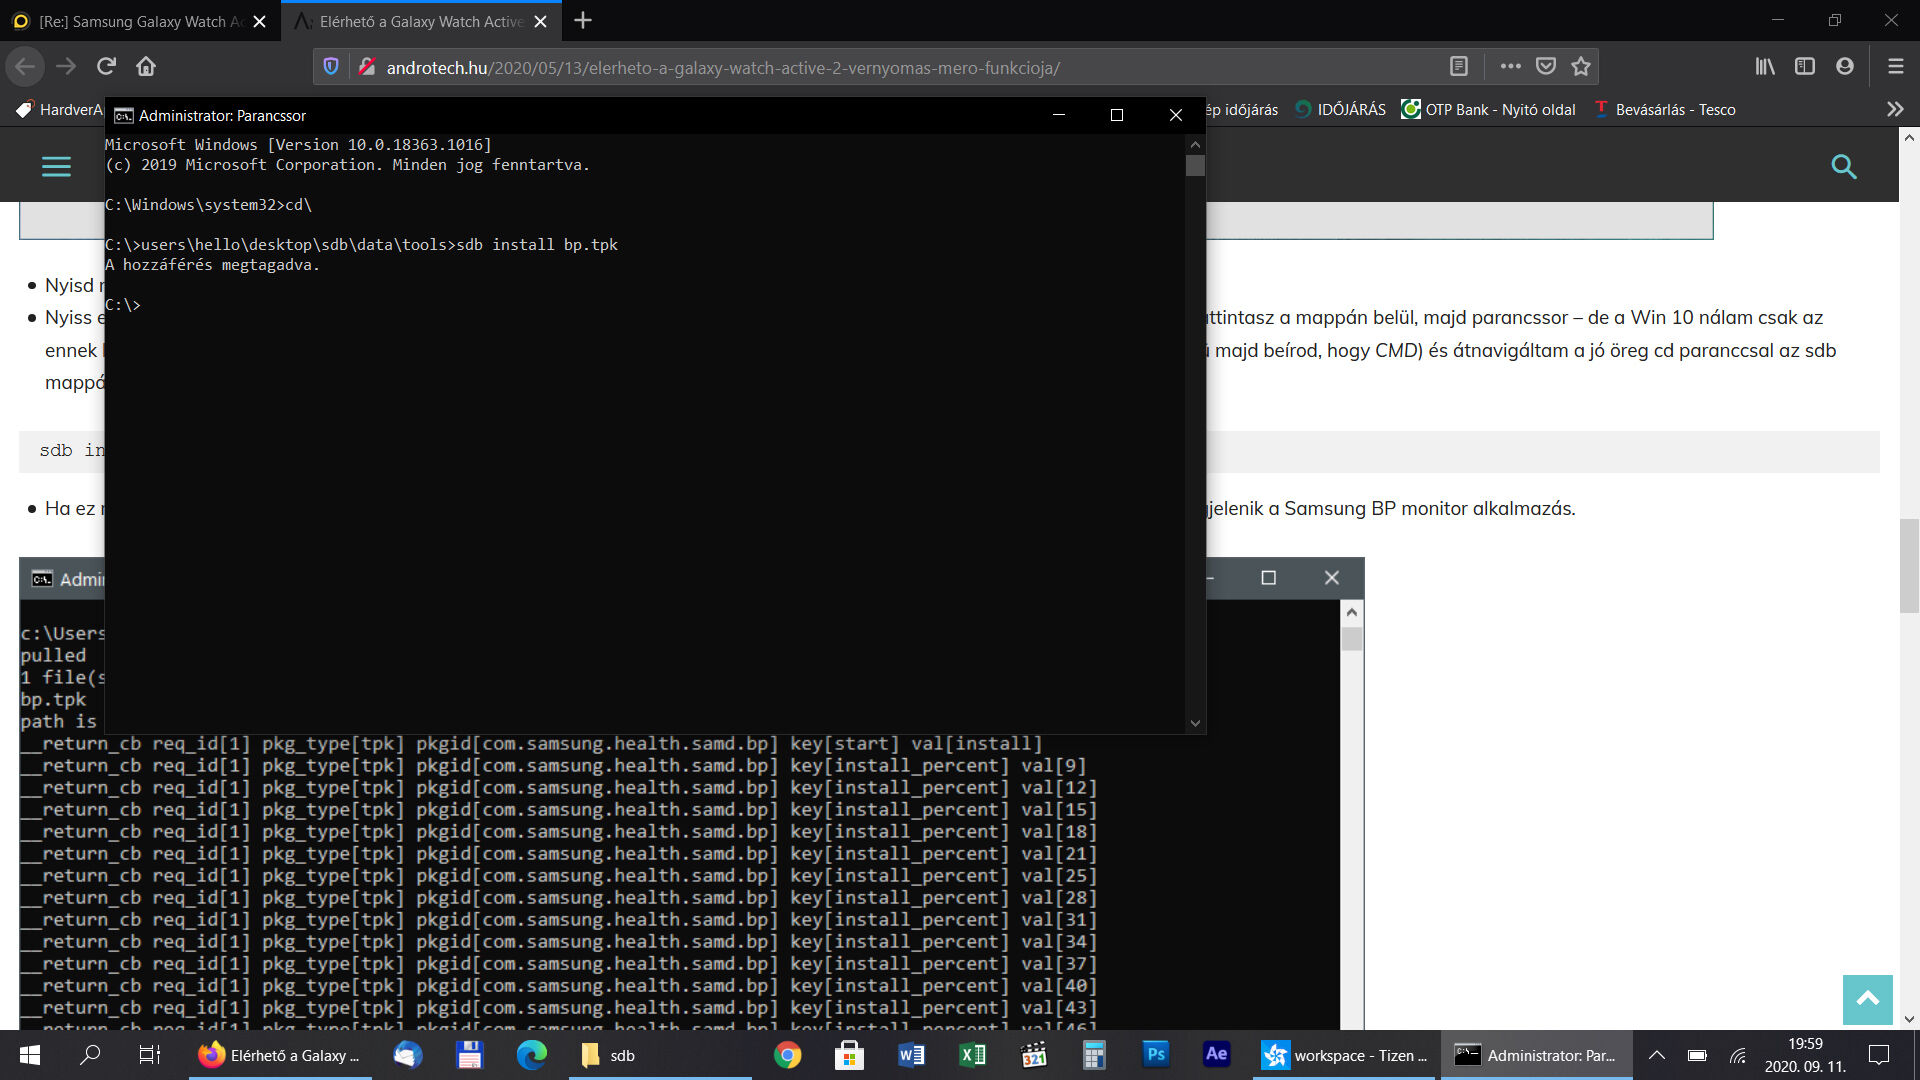Open the site search magnifier
The width and height of the screenshot is (1920, 1080).
click(1844, 166)
